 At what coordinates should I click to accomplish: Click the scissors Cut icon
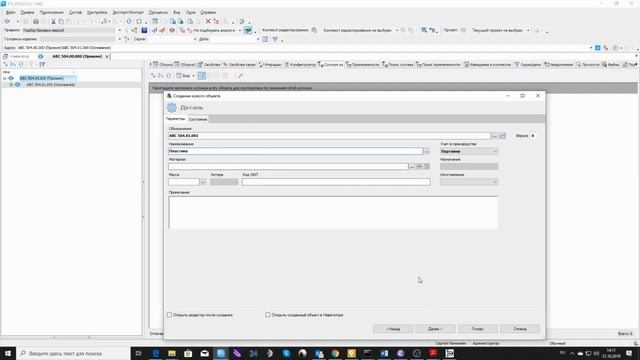coord(53,21)
